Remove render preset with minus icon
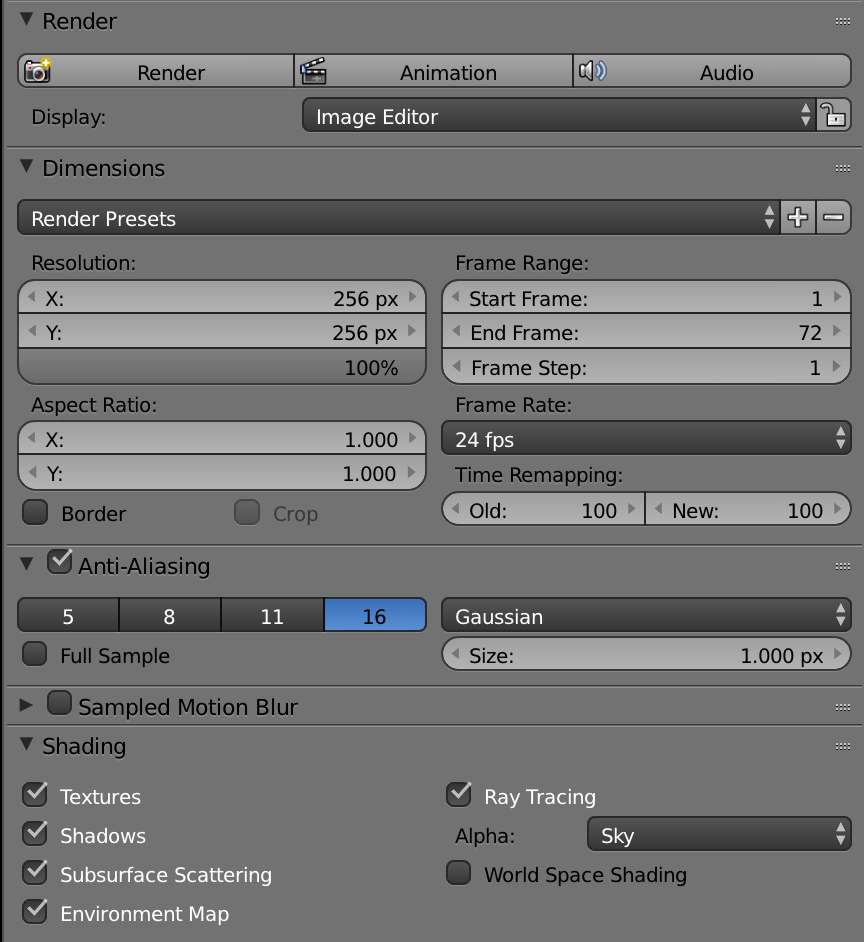This screenshot has width=864, height=942. tap(834, 216)
